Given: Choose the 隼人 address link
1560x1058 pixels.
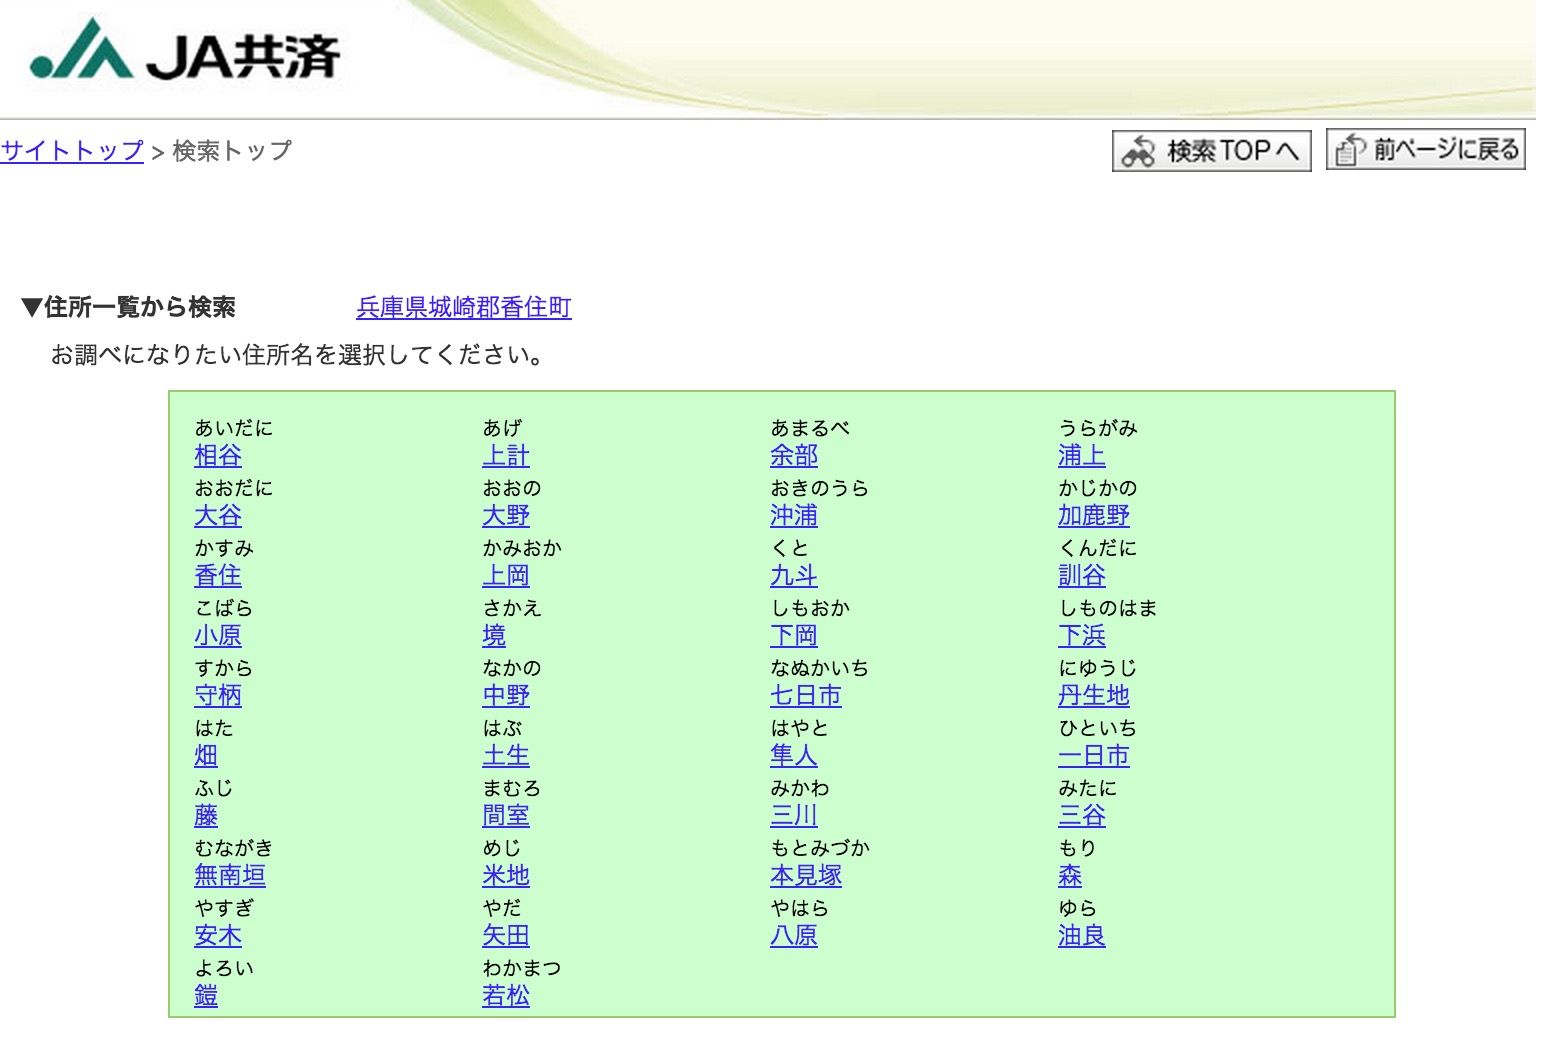Looking at the screenshot, I should pos(794,756).
